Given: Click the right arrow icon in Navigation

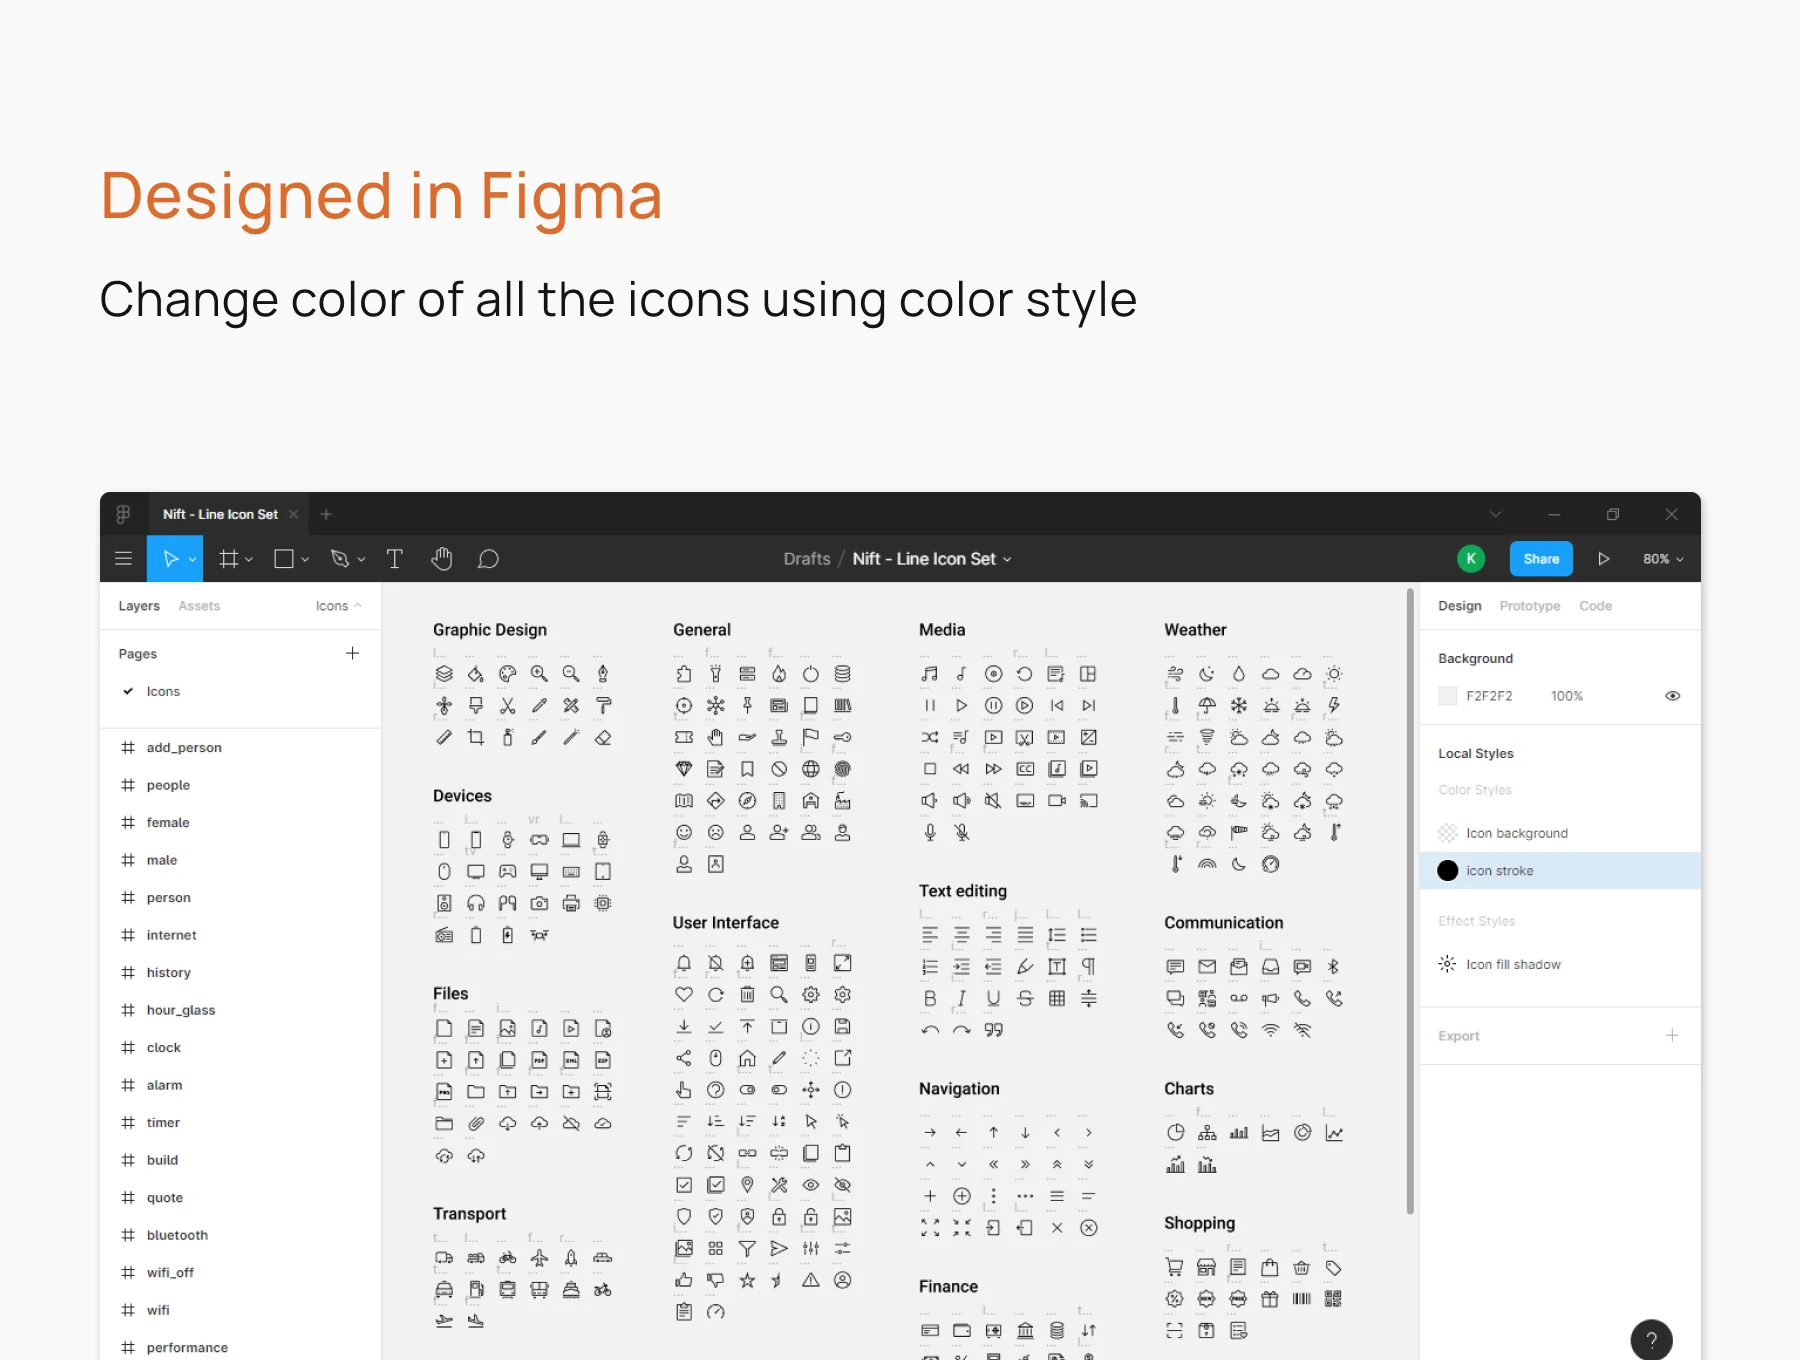Looking at the screenshot, I should (930, 1132).
